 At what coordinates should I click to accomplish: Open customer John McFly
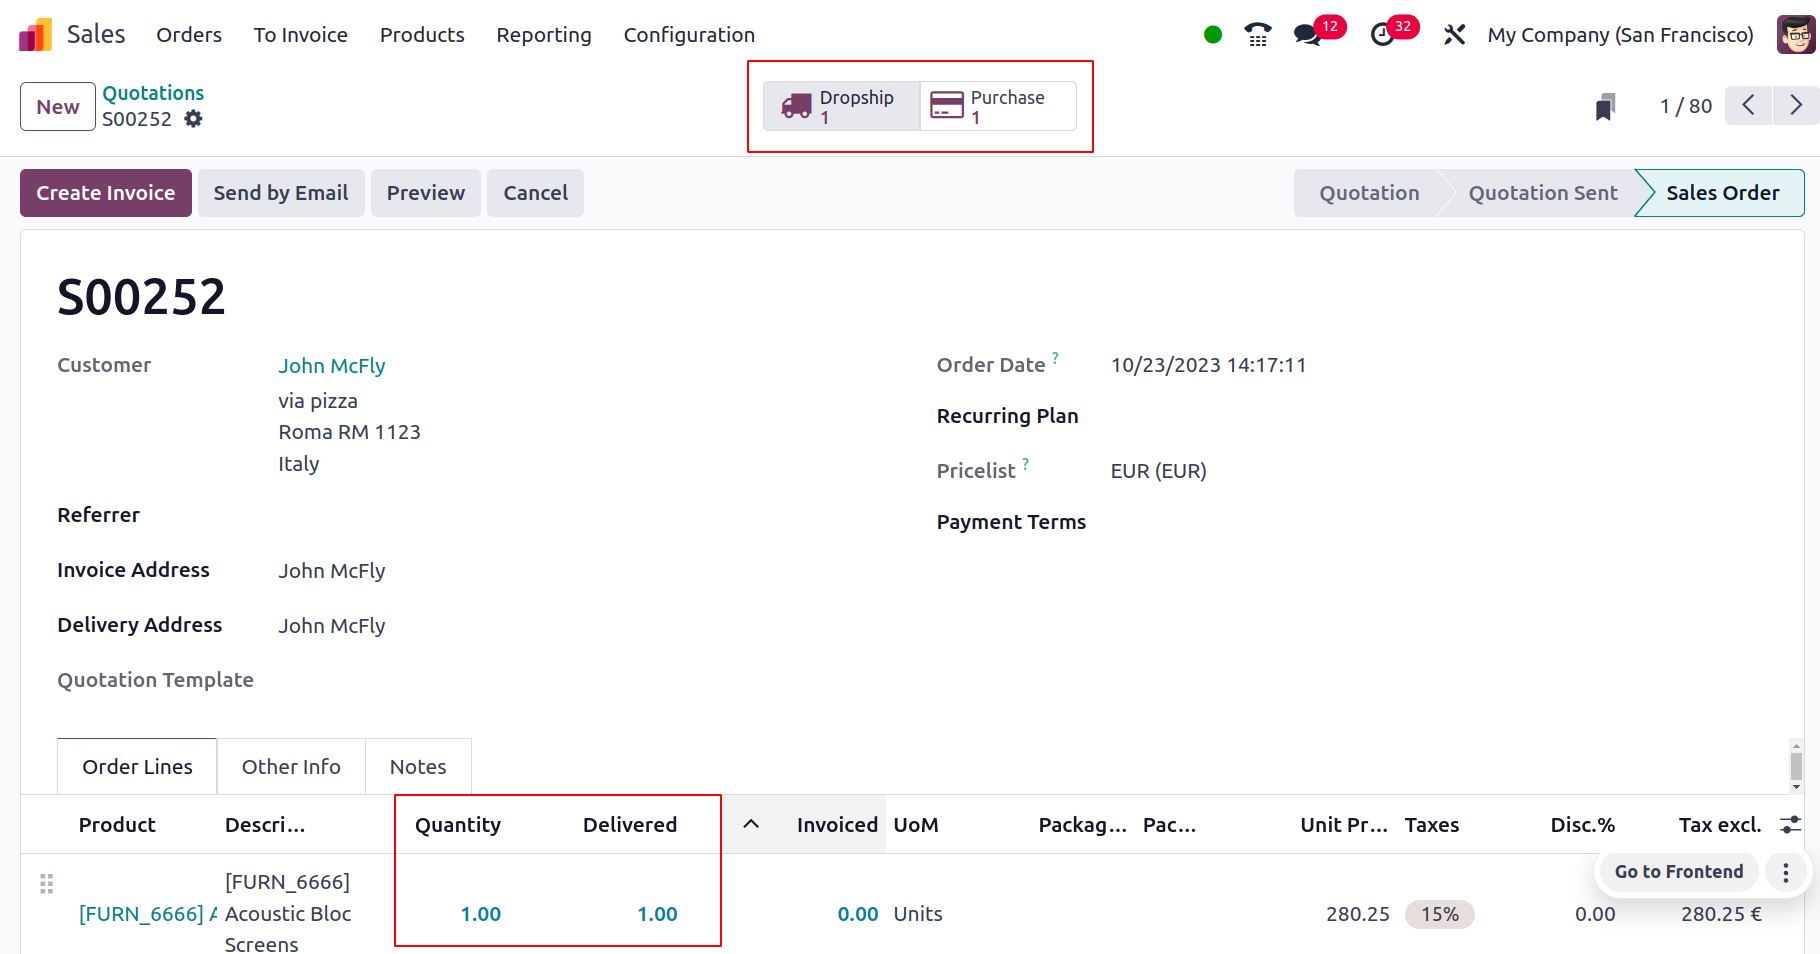point(331,365)
